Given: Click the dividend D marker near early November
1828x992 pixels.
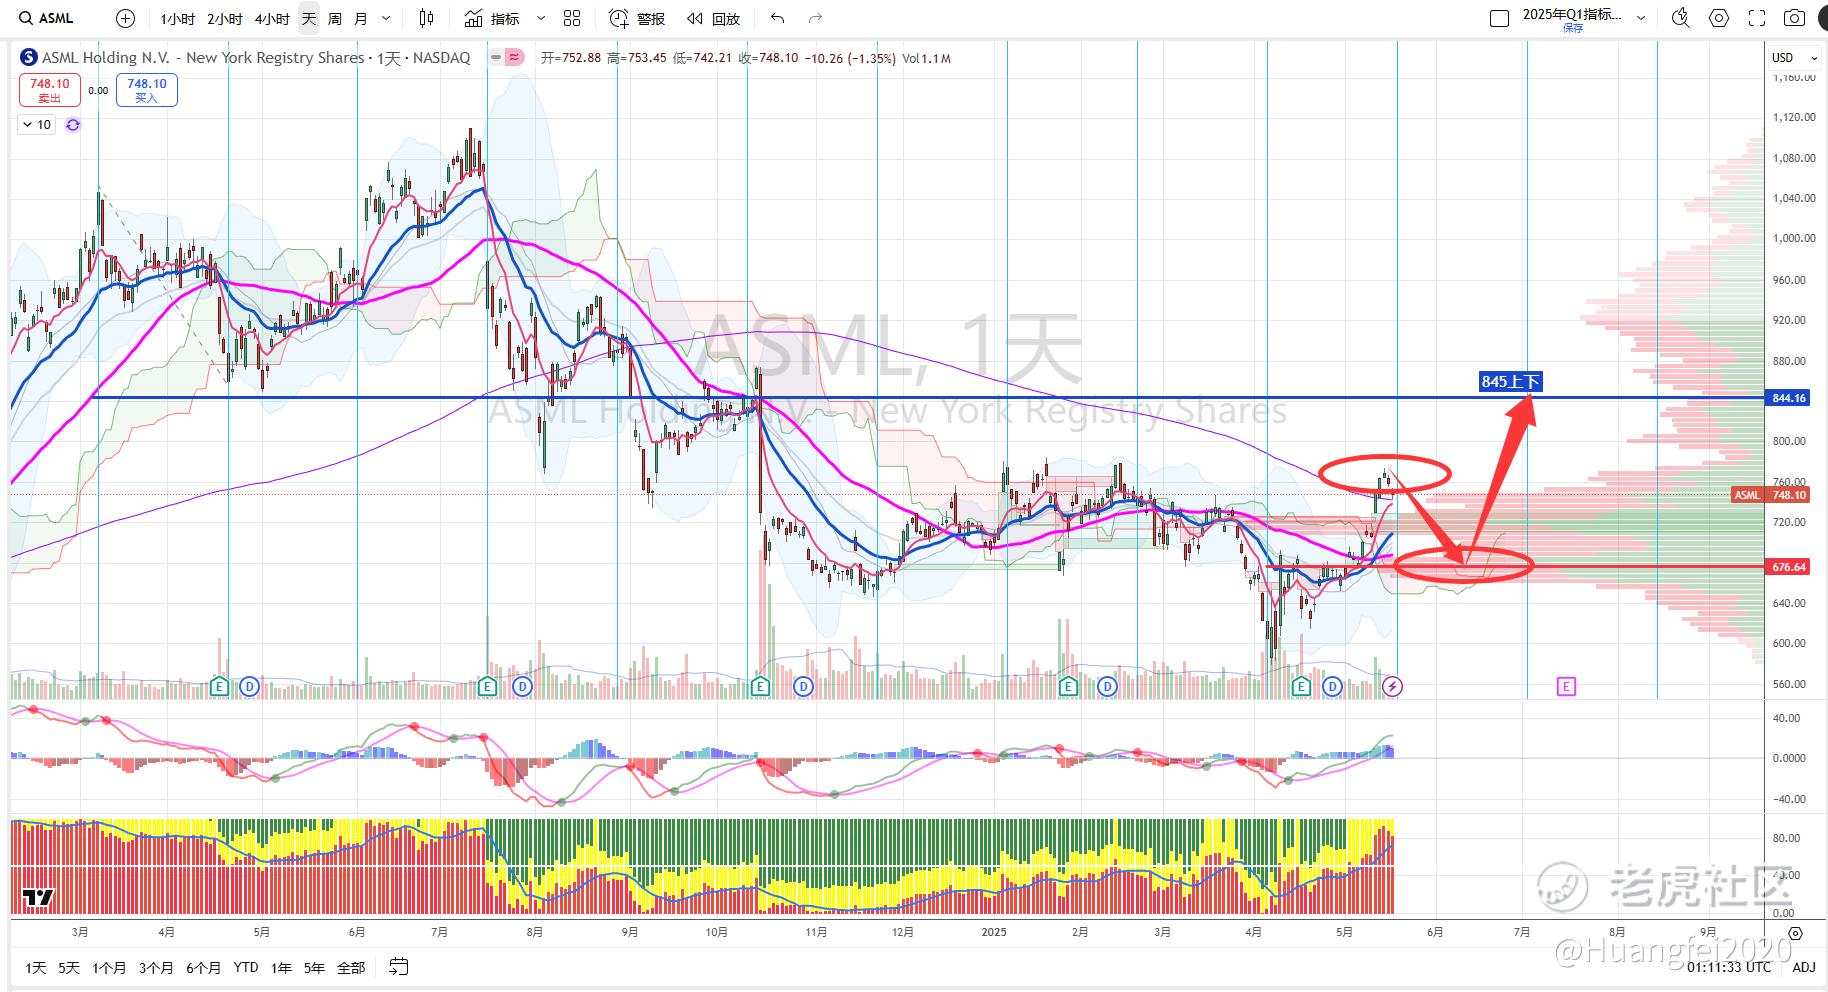Looking at the screenshot, I should pos(803,686).
